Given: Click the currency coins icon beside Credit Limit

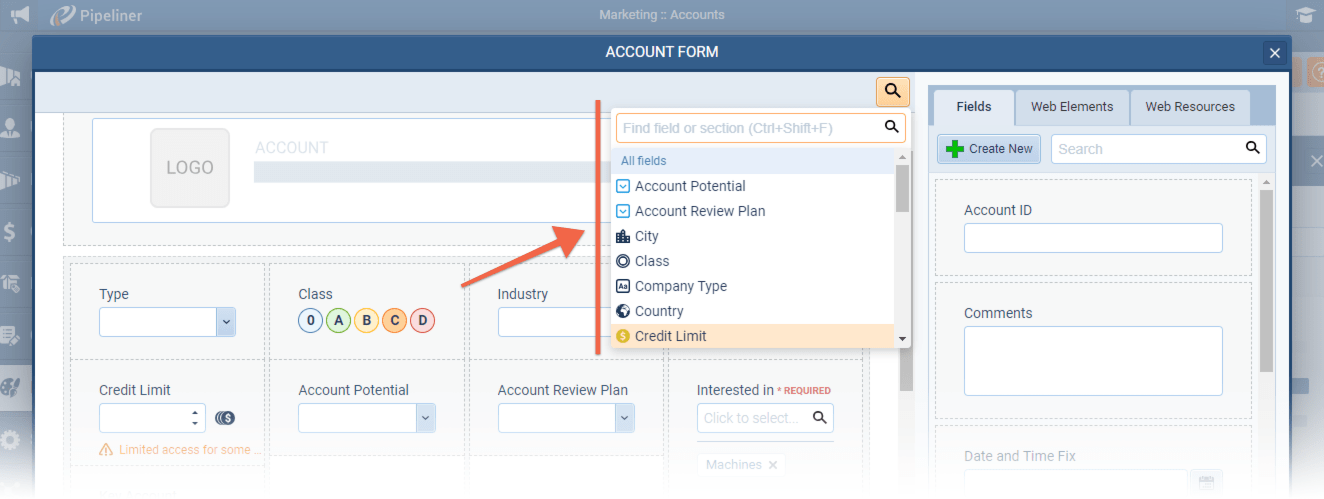Looking at the screenshot, I should tap(225, 418).
